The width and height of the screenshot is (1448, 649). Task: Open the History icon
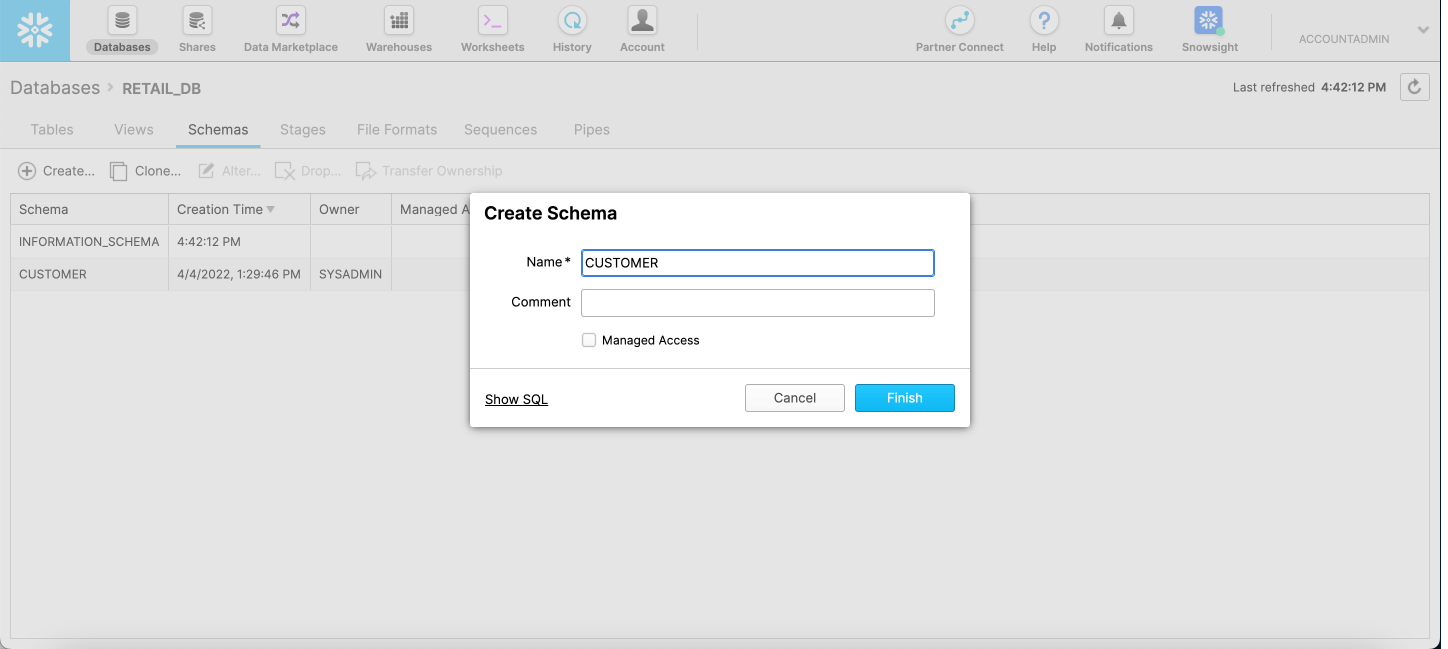(572, 21)
